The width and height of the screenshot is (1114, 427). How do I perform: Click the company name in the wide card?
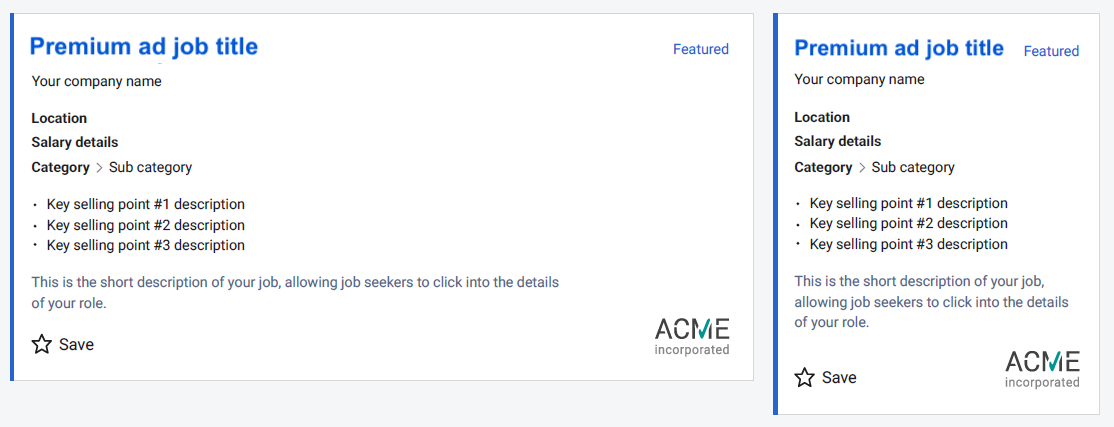[96, 81]
